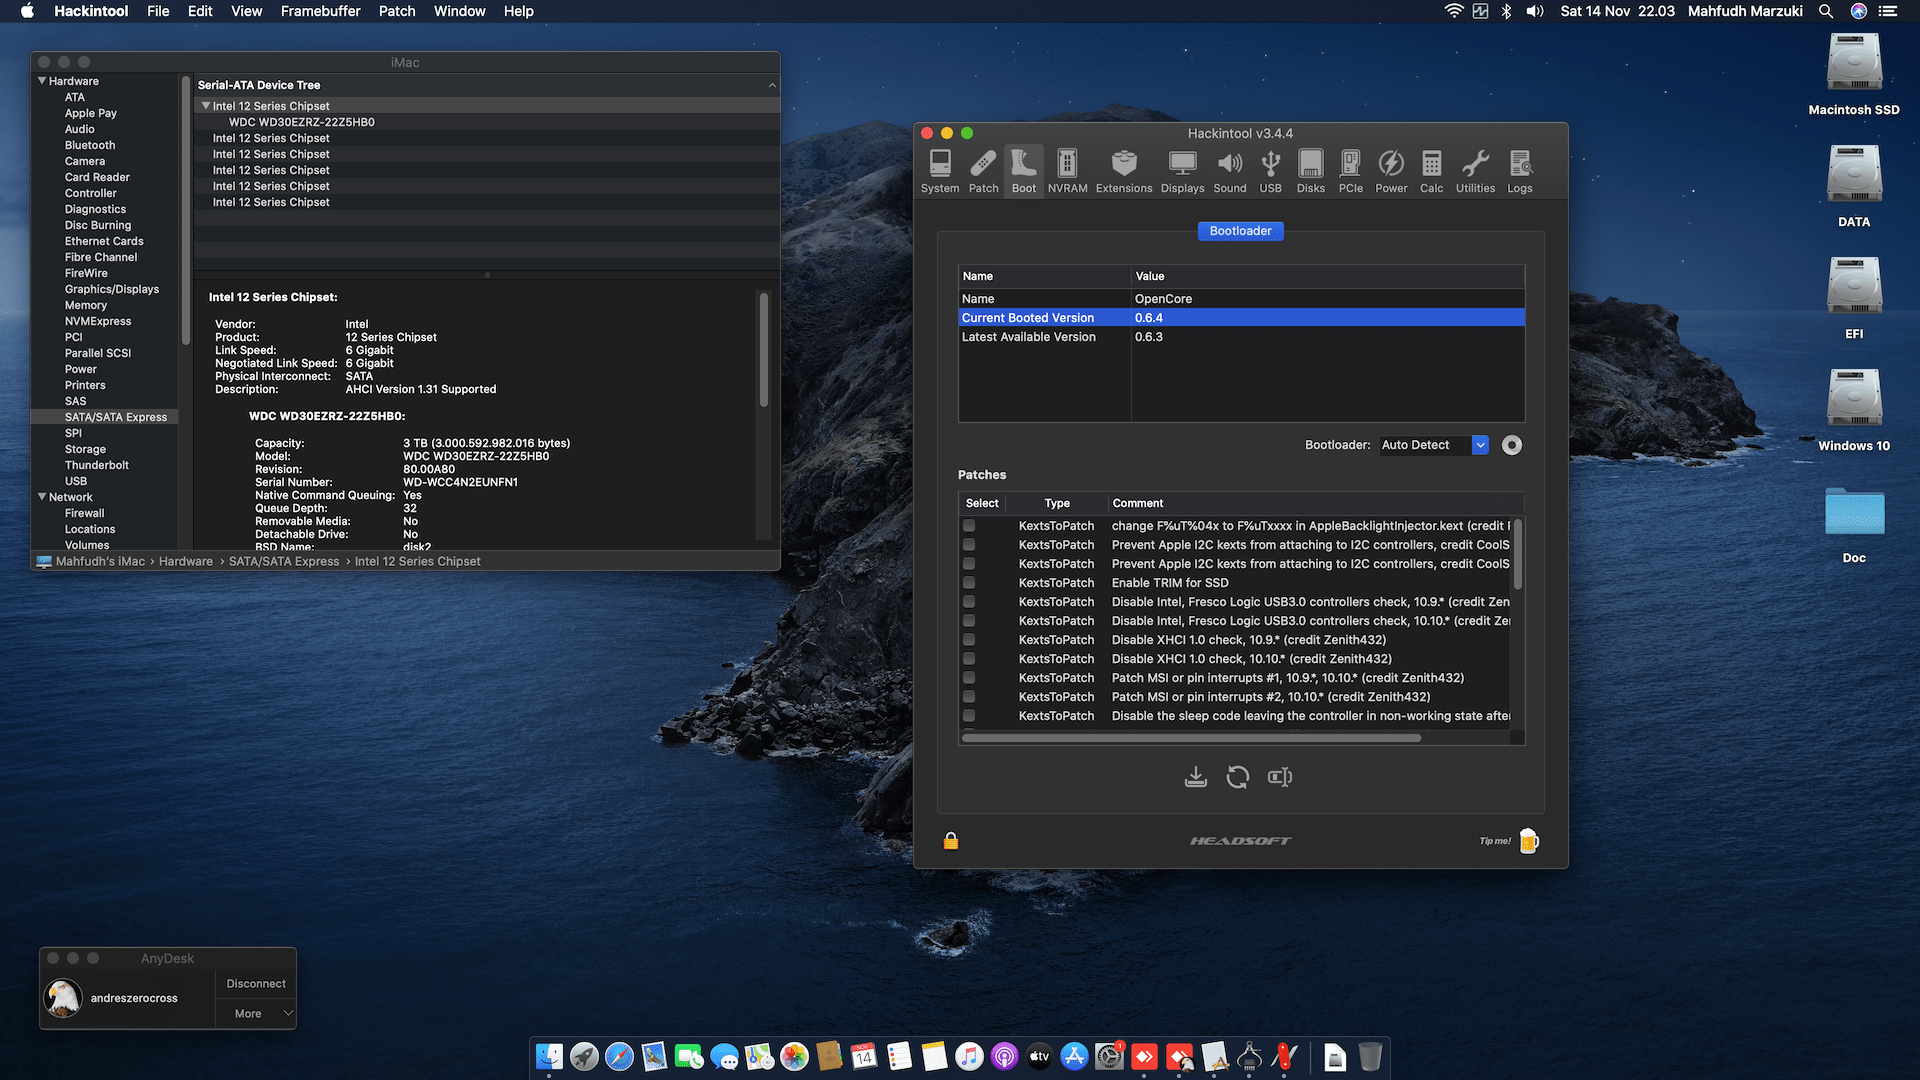Switch to the PCIe panel
This screenshot has height=1080, width=1920.
1350,170
